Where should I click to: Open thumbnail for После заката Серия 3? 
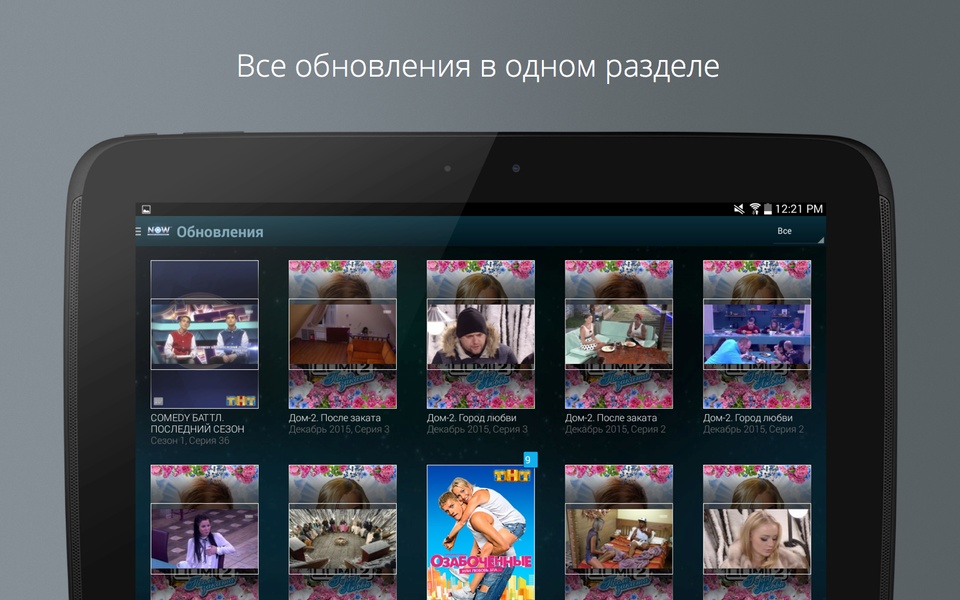click(343, 334)
